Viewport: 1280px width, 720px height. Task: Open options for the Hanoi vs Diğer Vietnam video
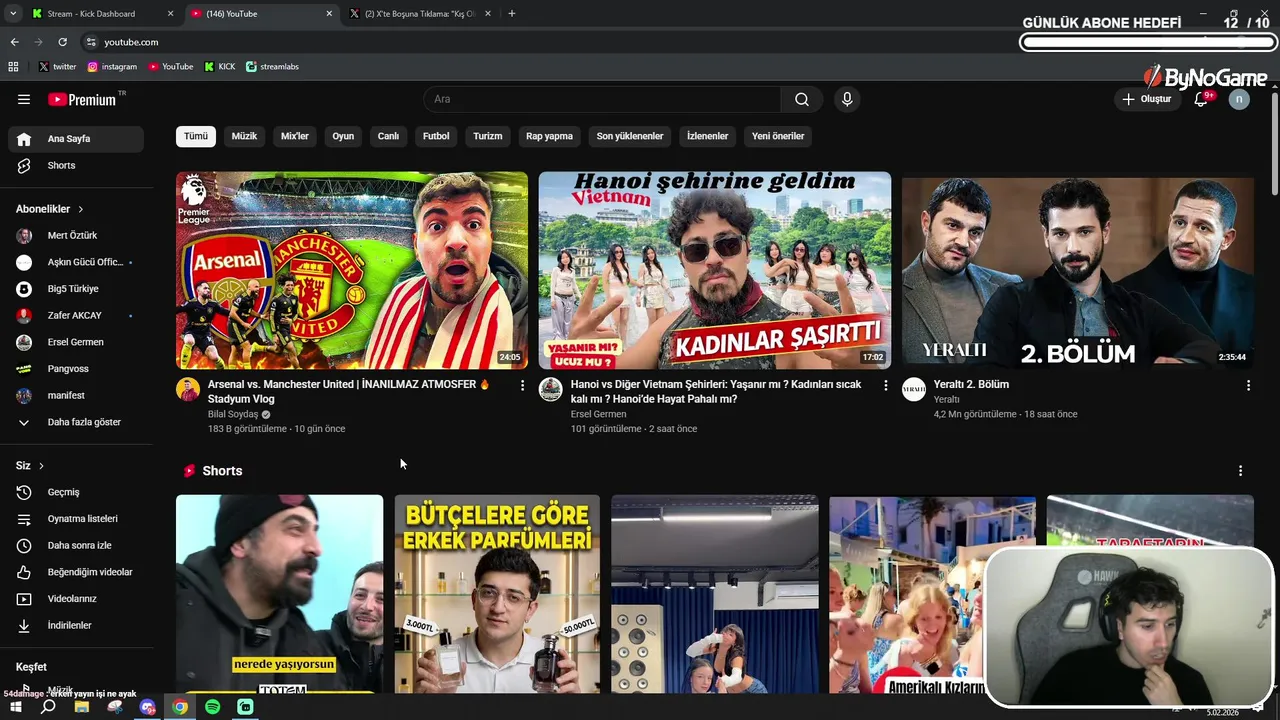tap(885, 385)
